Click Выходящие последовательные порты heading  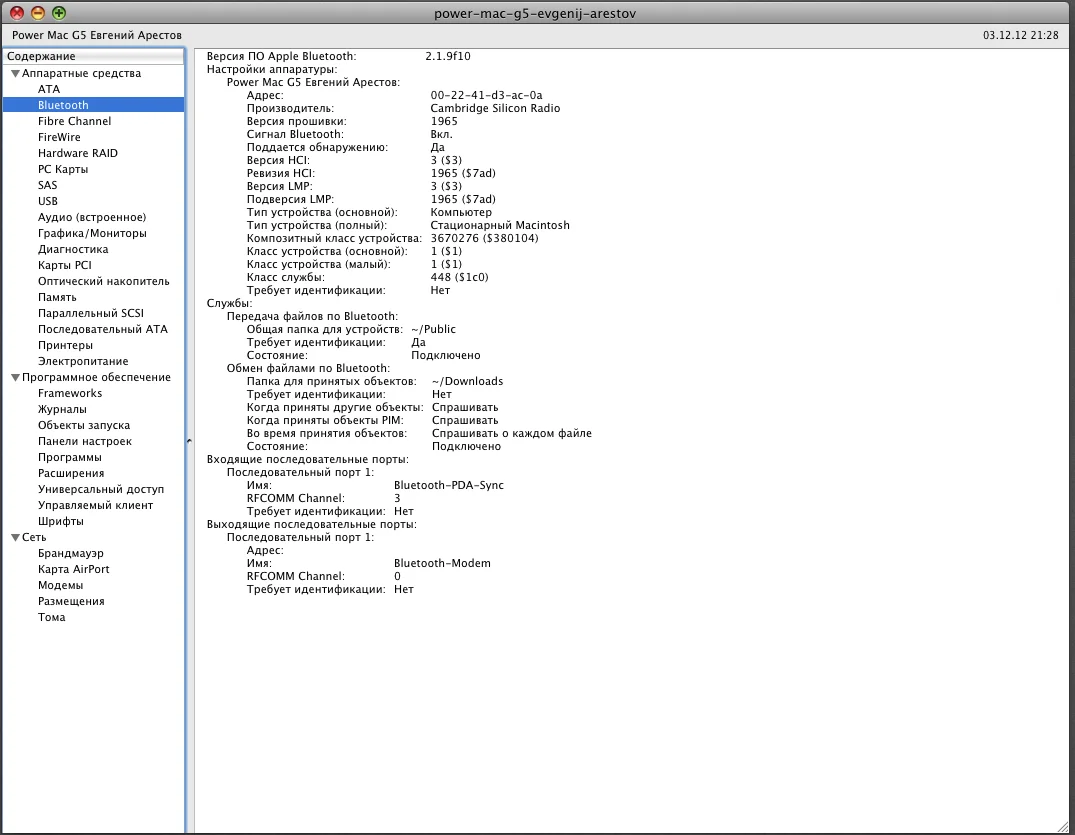click(311, 524)
